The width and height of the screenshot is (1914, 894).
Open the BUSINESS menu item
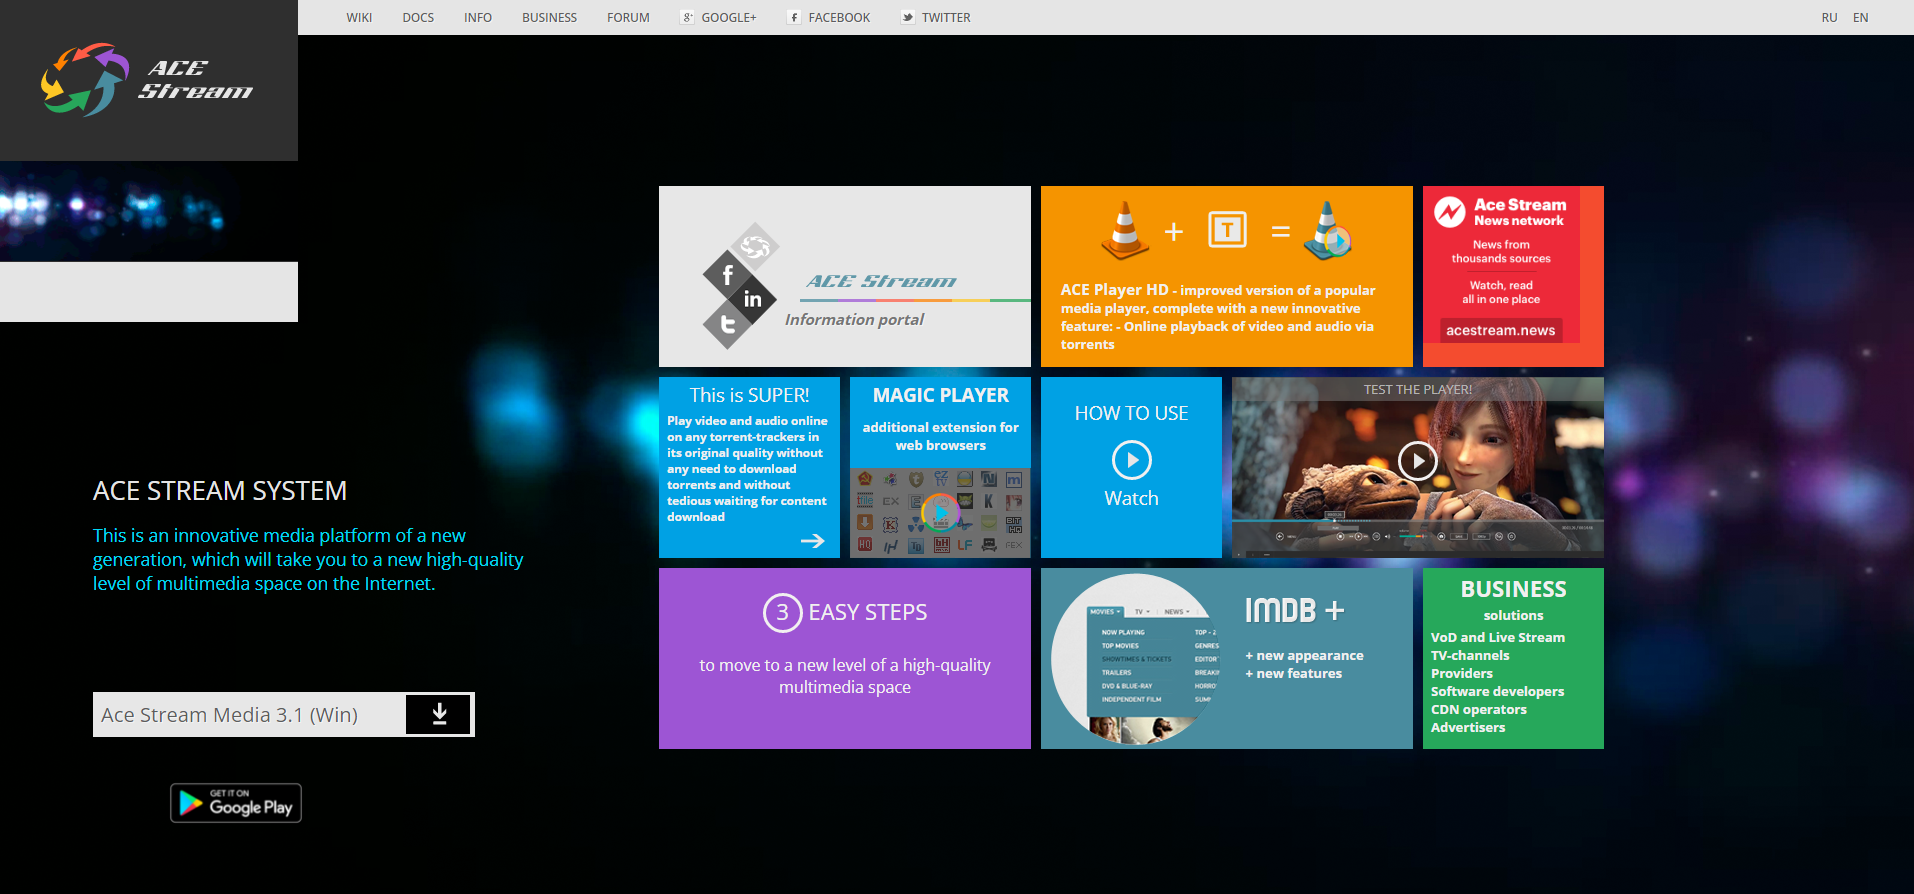click(x=549, y=18)
